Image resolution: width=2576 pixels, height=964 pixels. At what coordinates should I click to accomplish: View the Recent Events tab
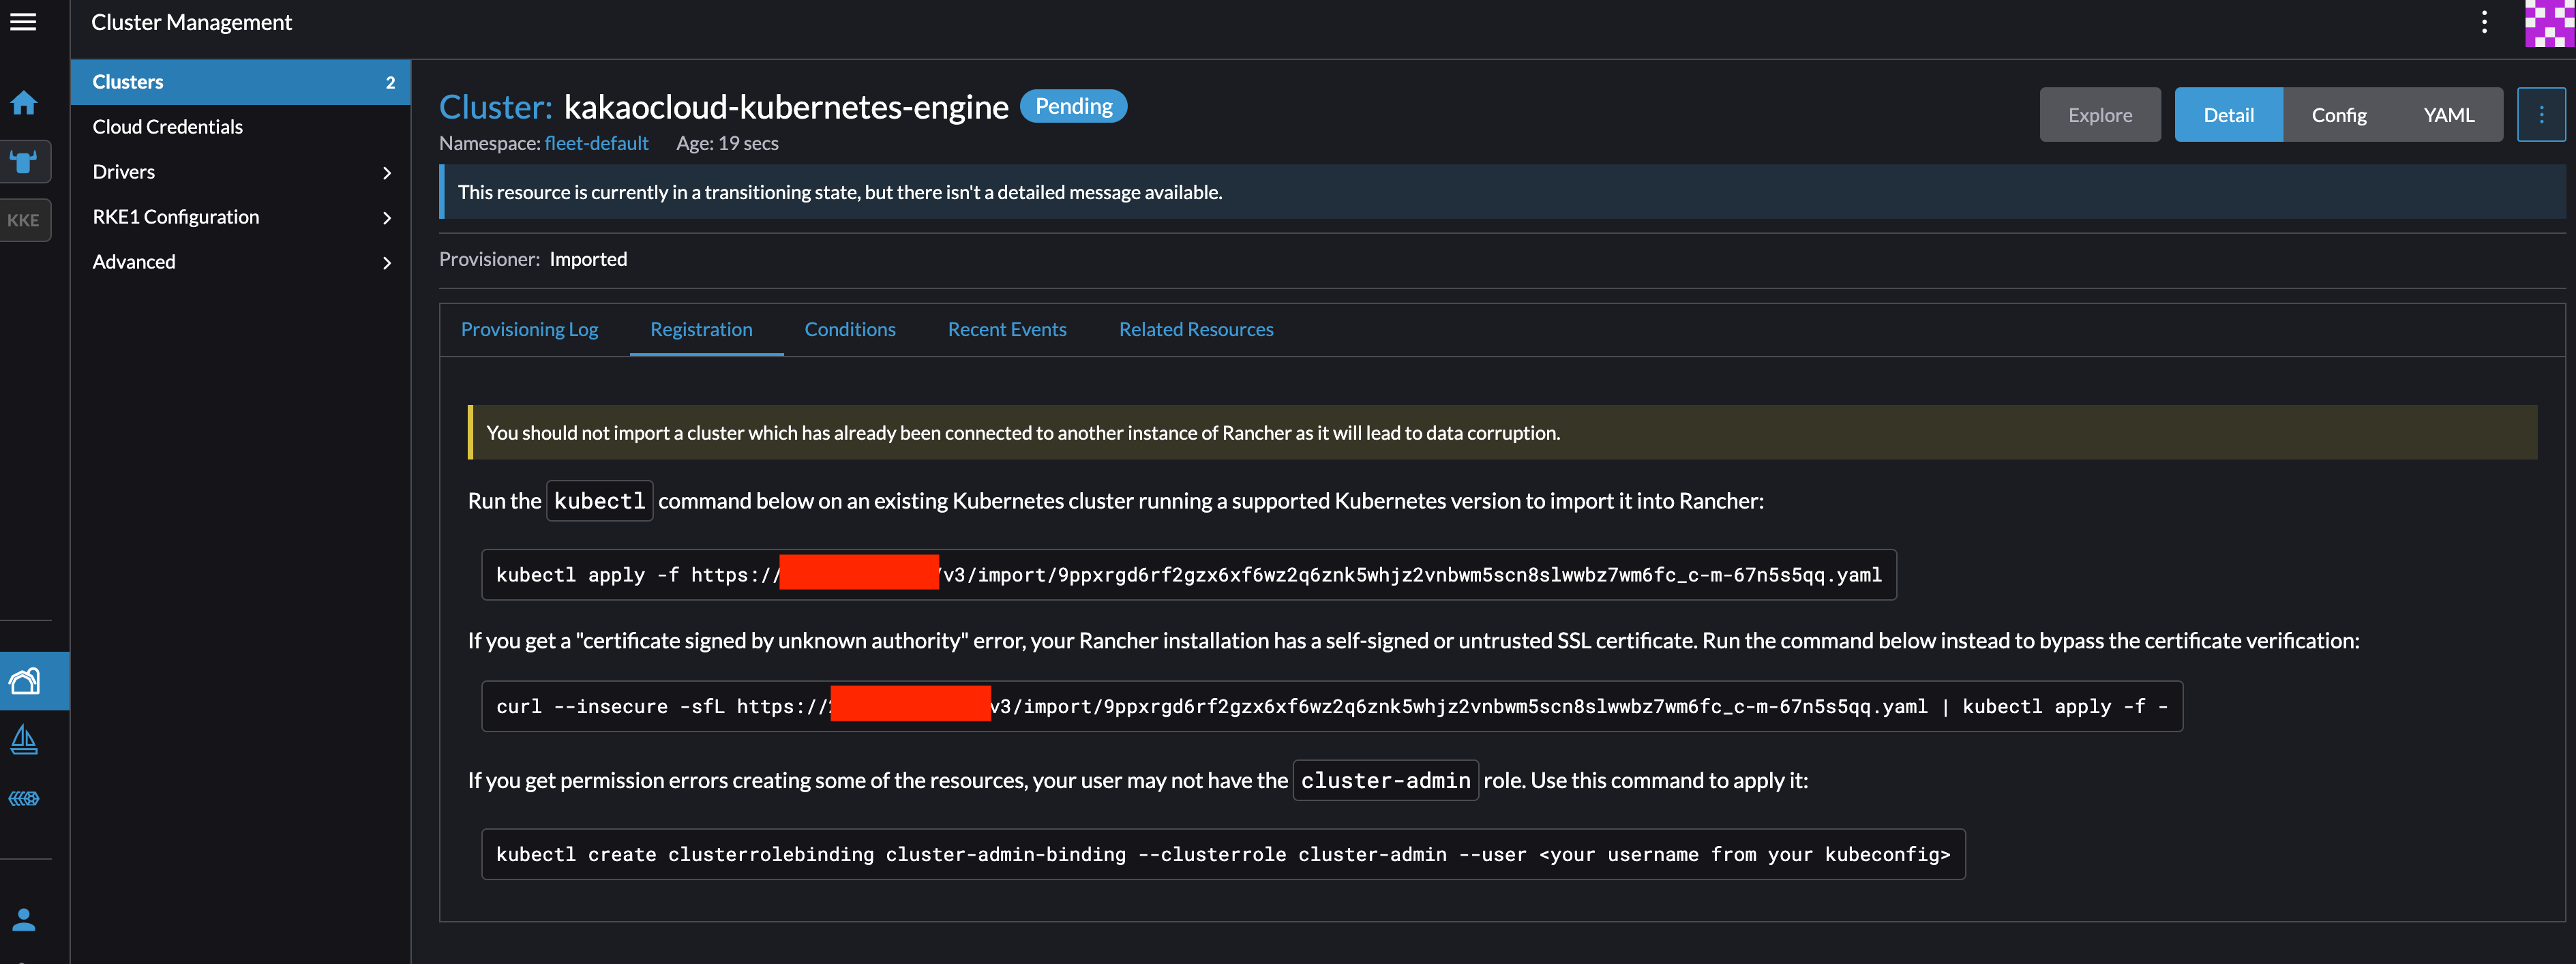coord(1007,329)
